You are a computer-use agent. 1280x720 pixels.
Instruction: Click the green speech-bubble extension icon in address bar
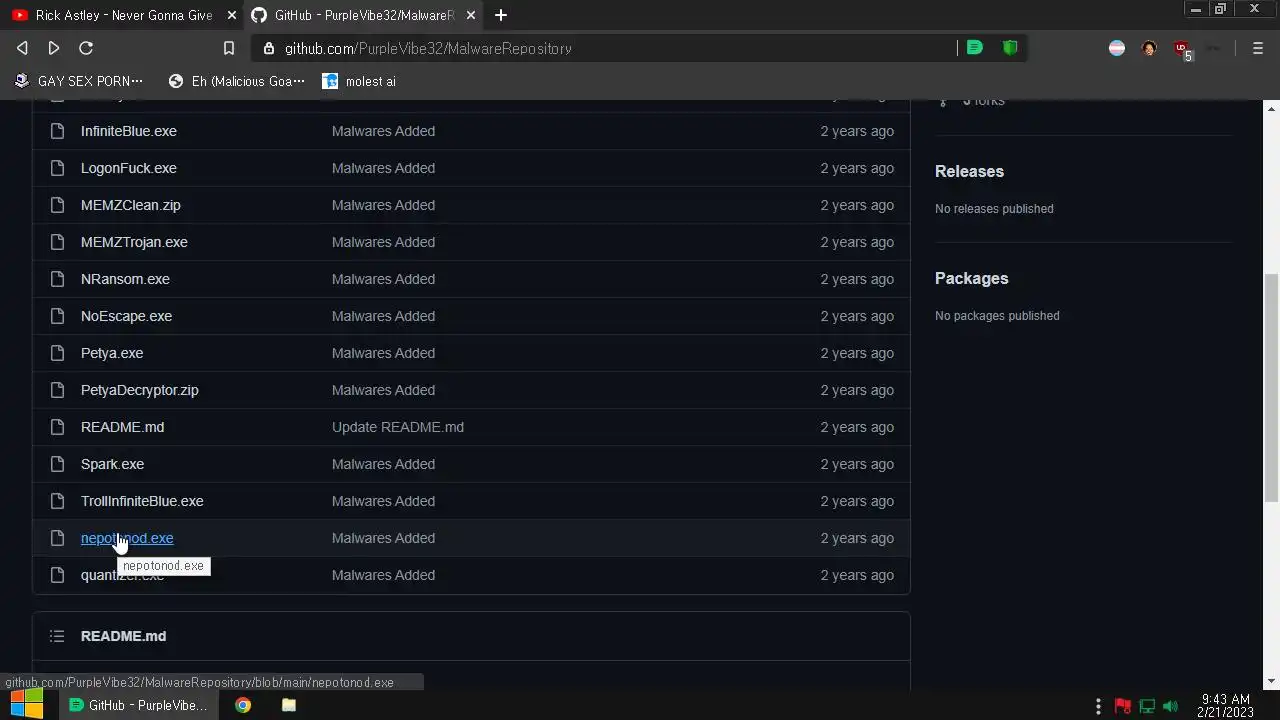pyautogui.click(x=975, y=48)
